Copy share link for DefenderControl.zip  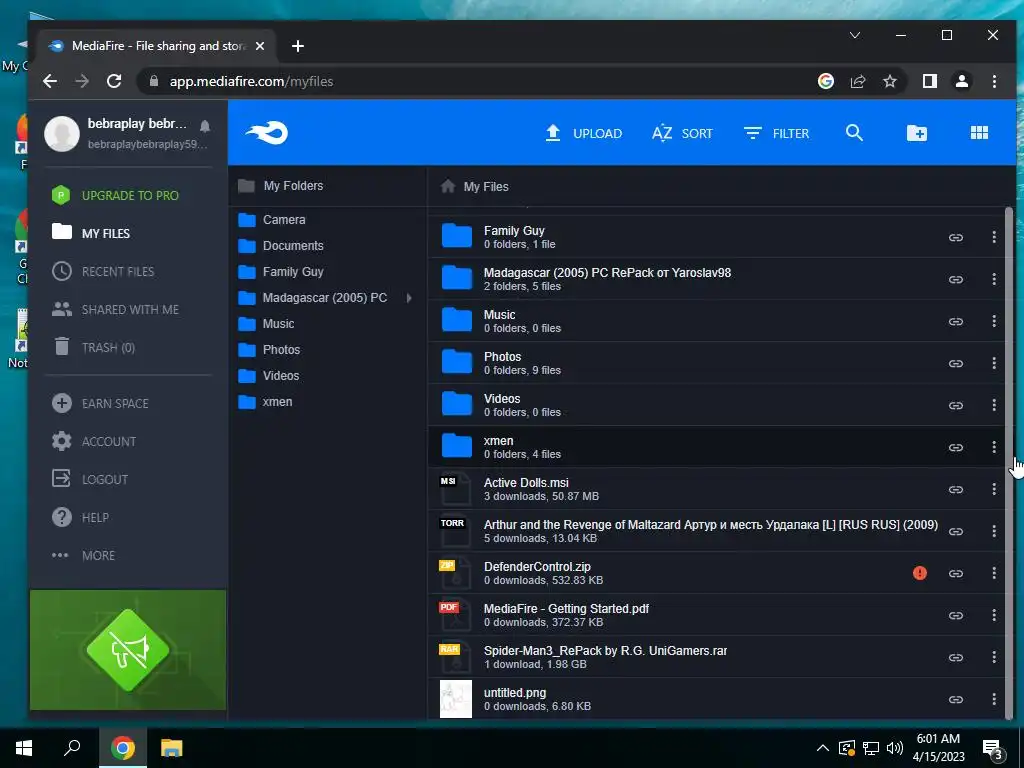point(956,573)
